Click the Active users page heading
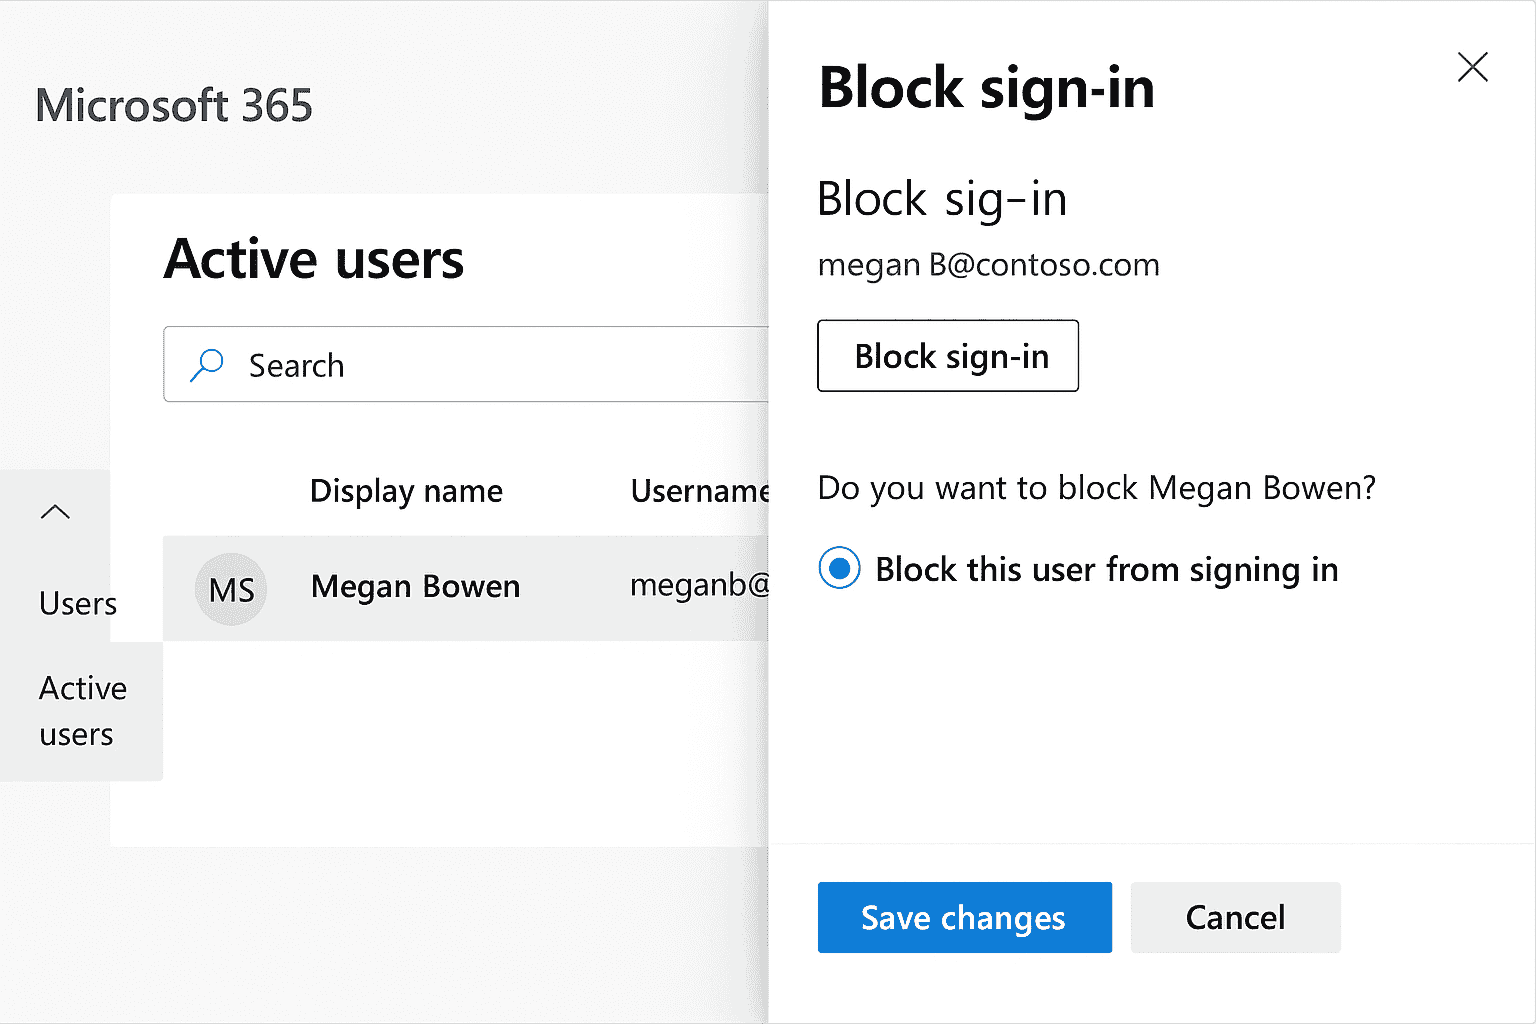 click(x=314, y=260)
